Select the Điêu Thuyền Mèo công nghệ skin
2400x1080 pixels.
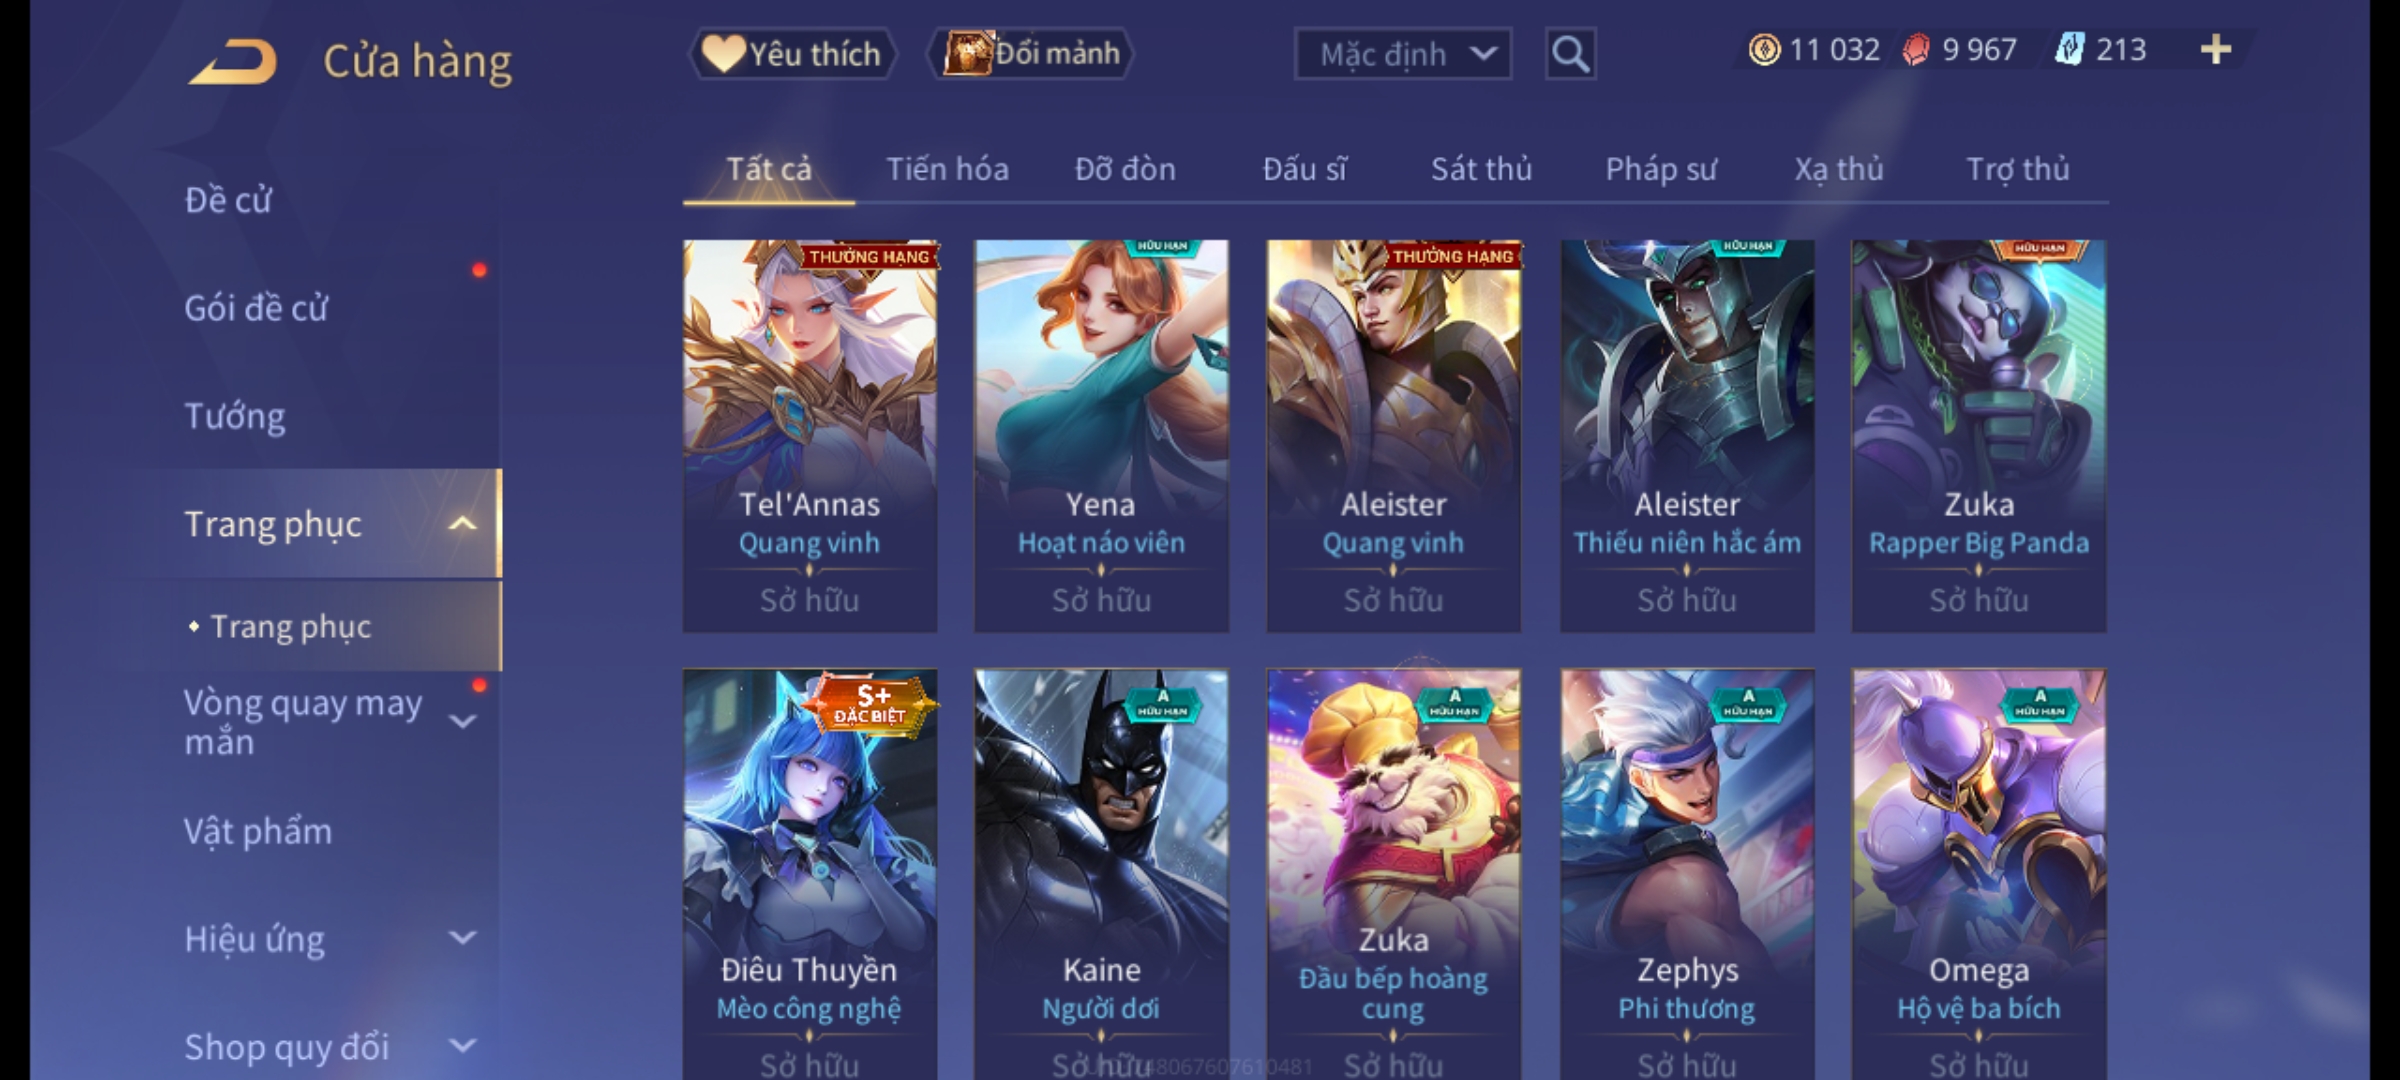810,874
